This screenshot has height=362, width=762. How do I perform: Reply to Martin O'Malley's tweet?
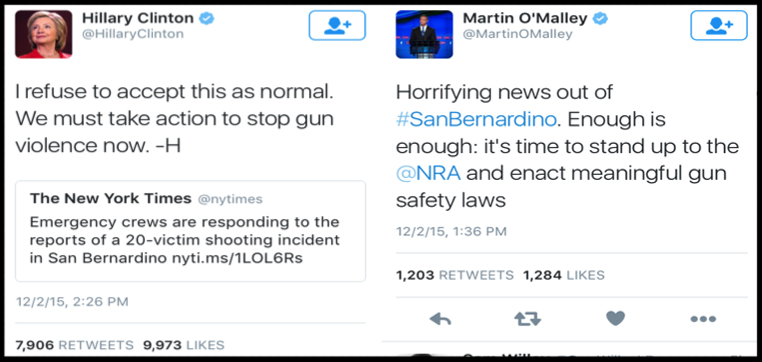click(x=440, y=319)
